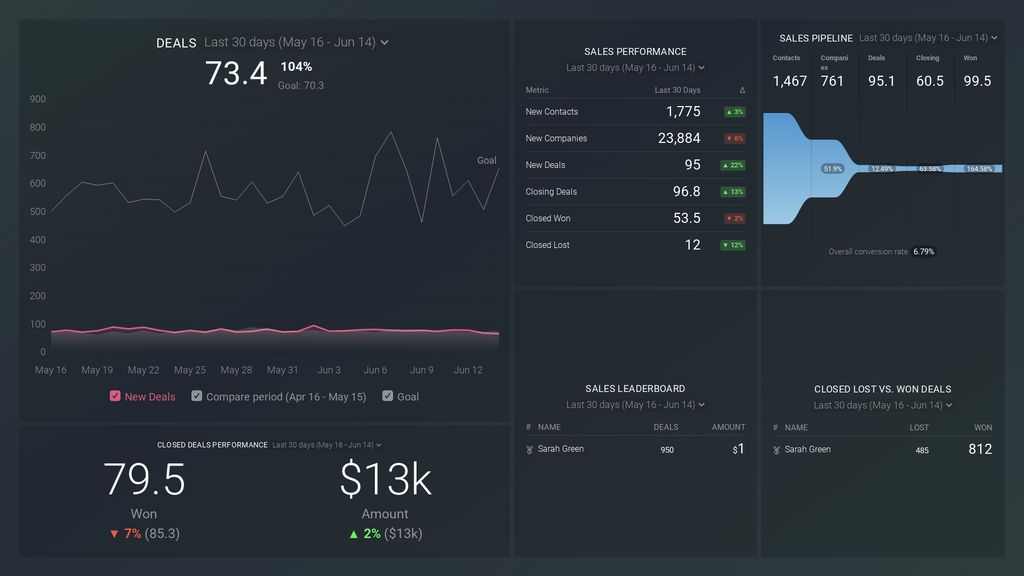The width and height of the screenshot is (1024, 576).
Task: Click the 73.4 deals metric value
Action: 237,73
